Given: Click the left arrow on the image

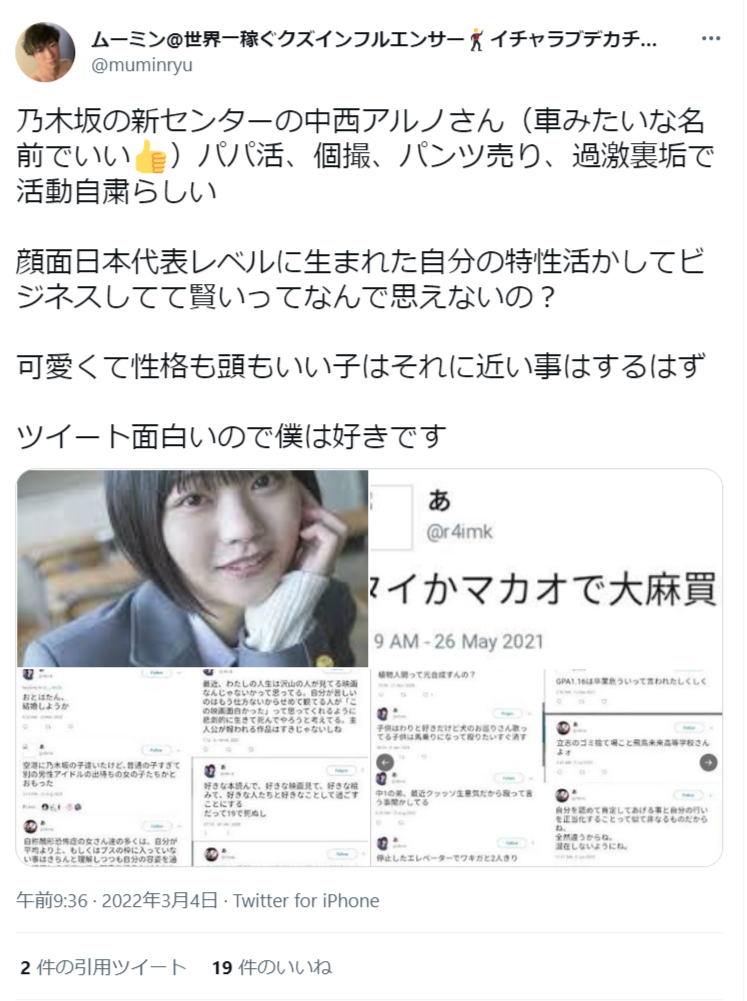Looking at the screenshot, I should 385,762.
